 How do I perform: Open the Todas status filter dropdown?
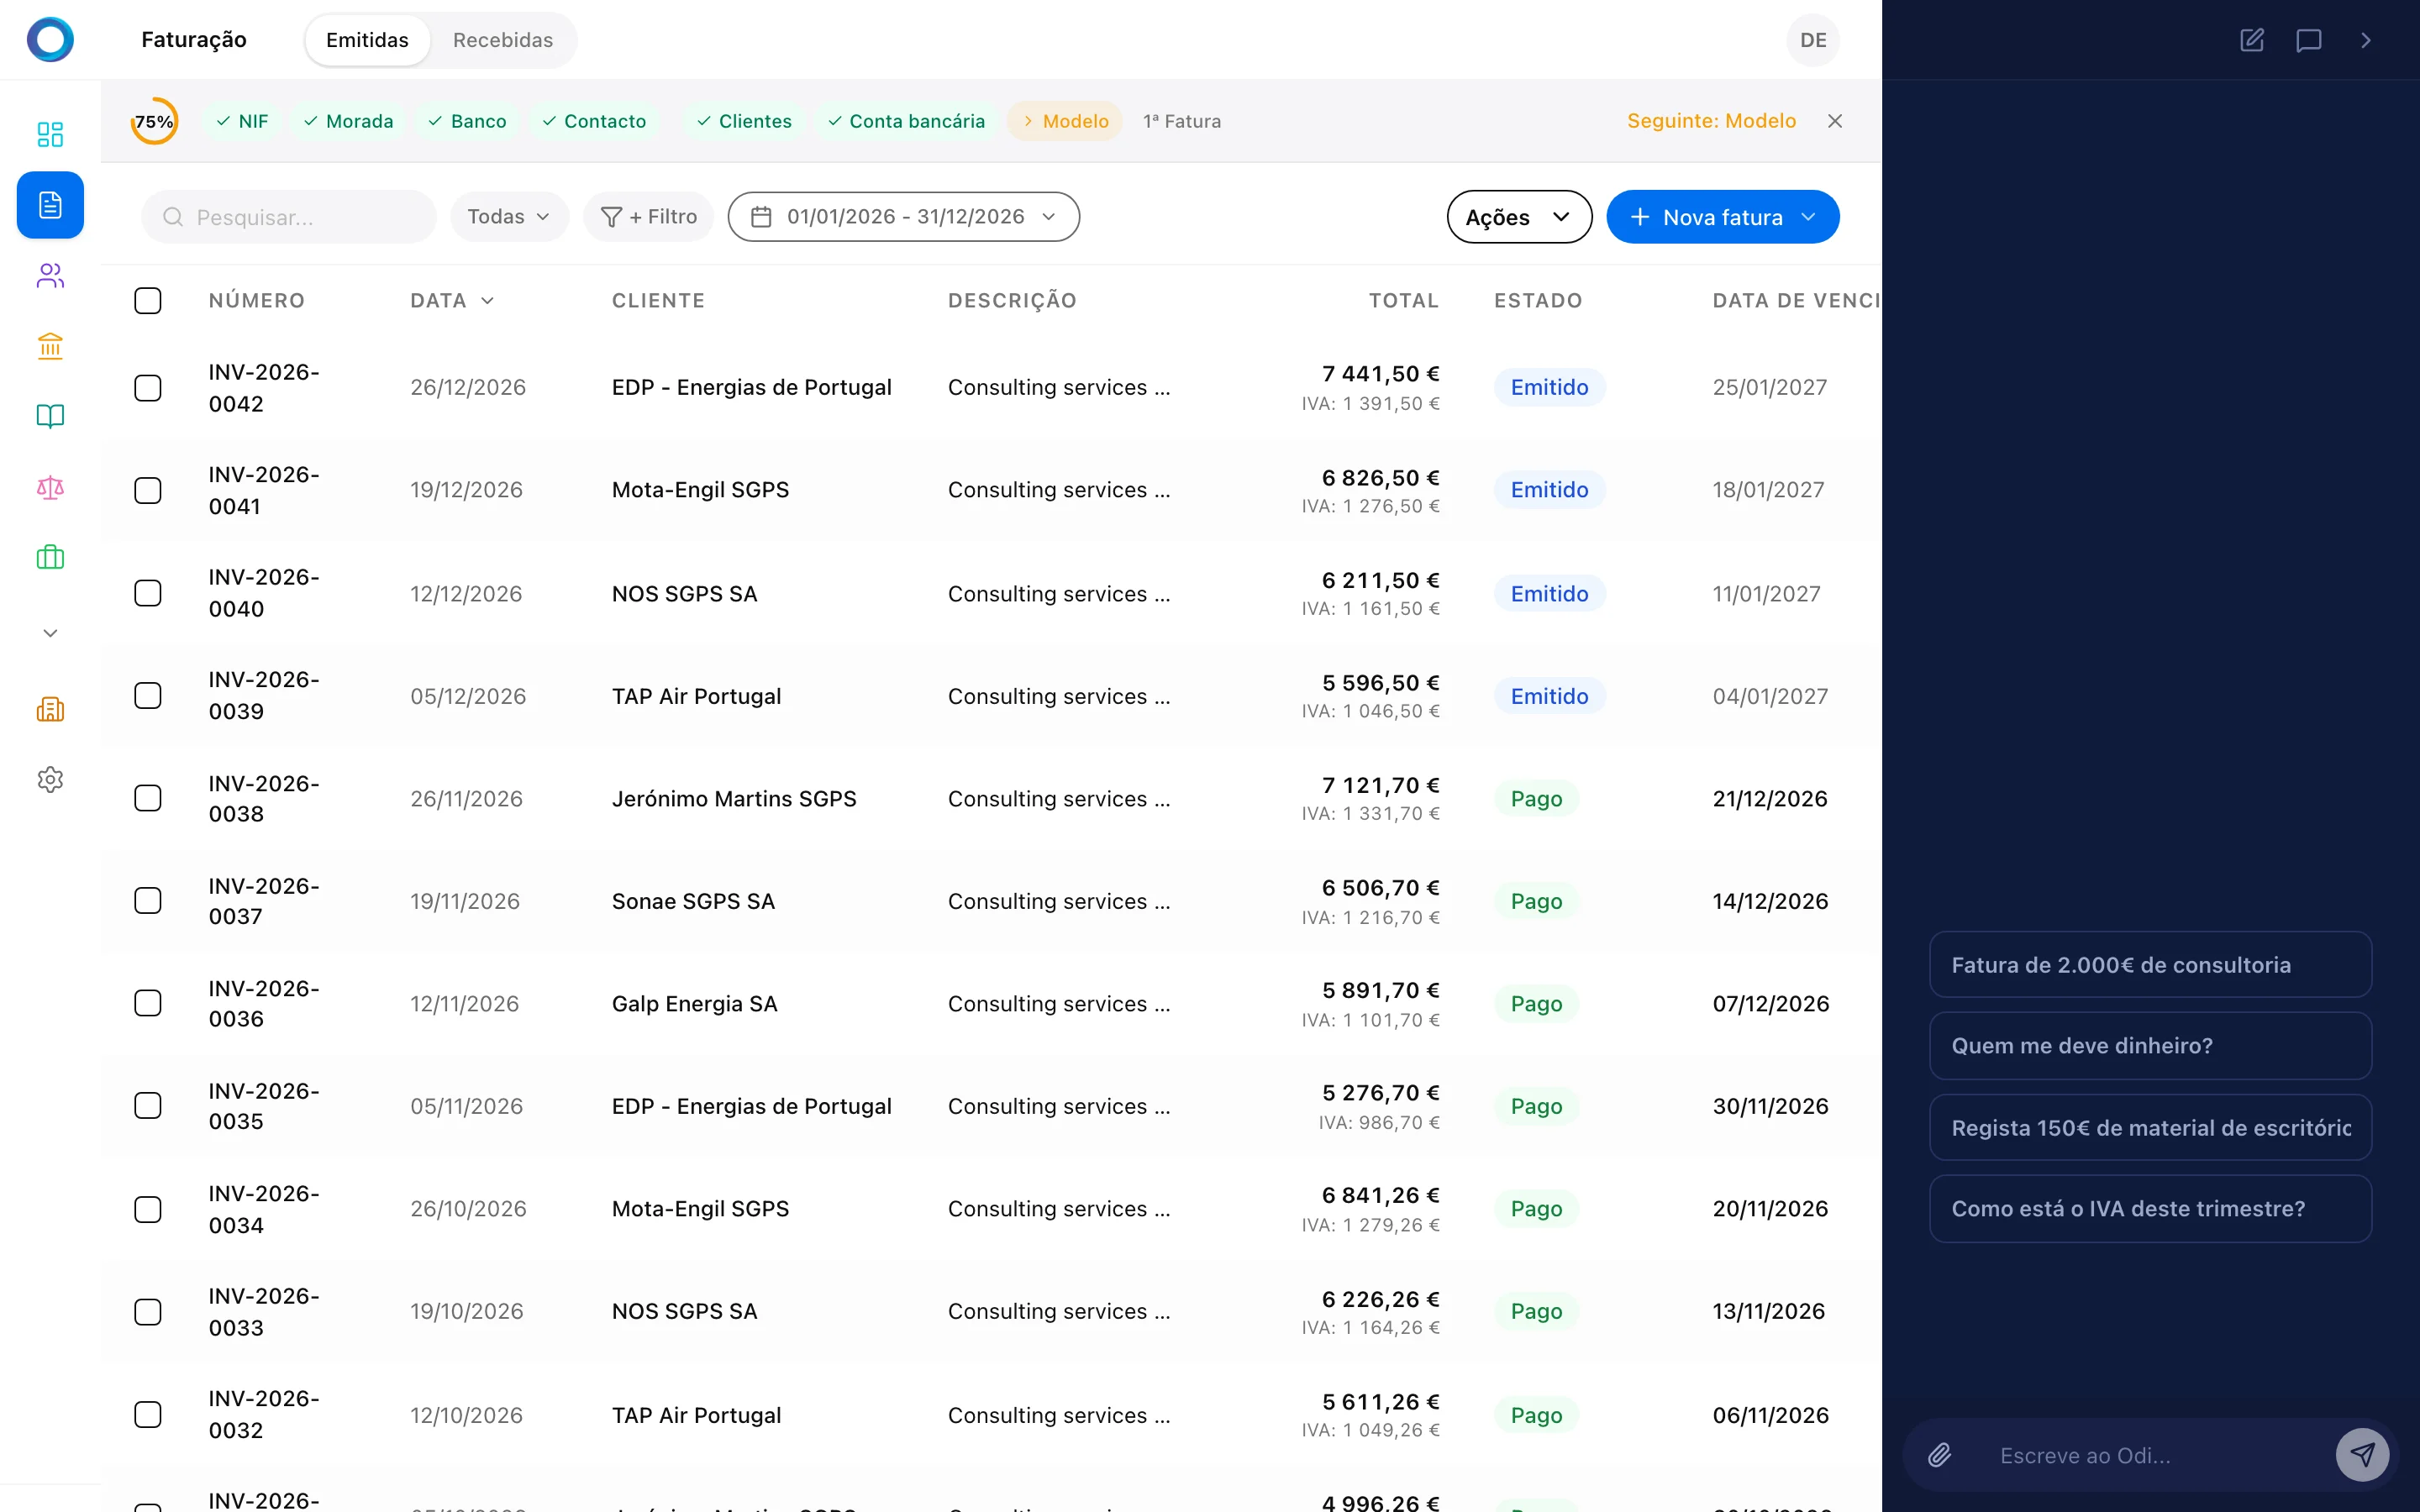pos(508,217)
